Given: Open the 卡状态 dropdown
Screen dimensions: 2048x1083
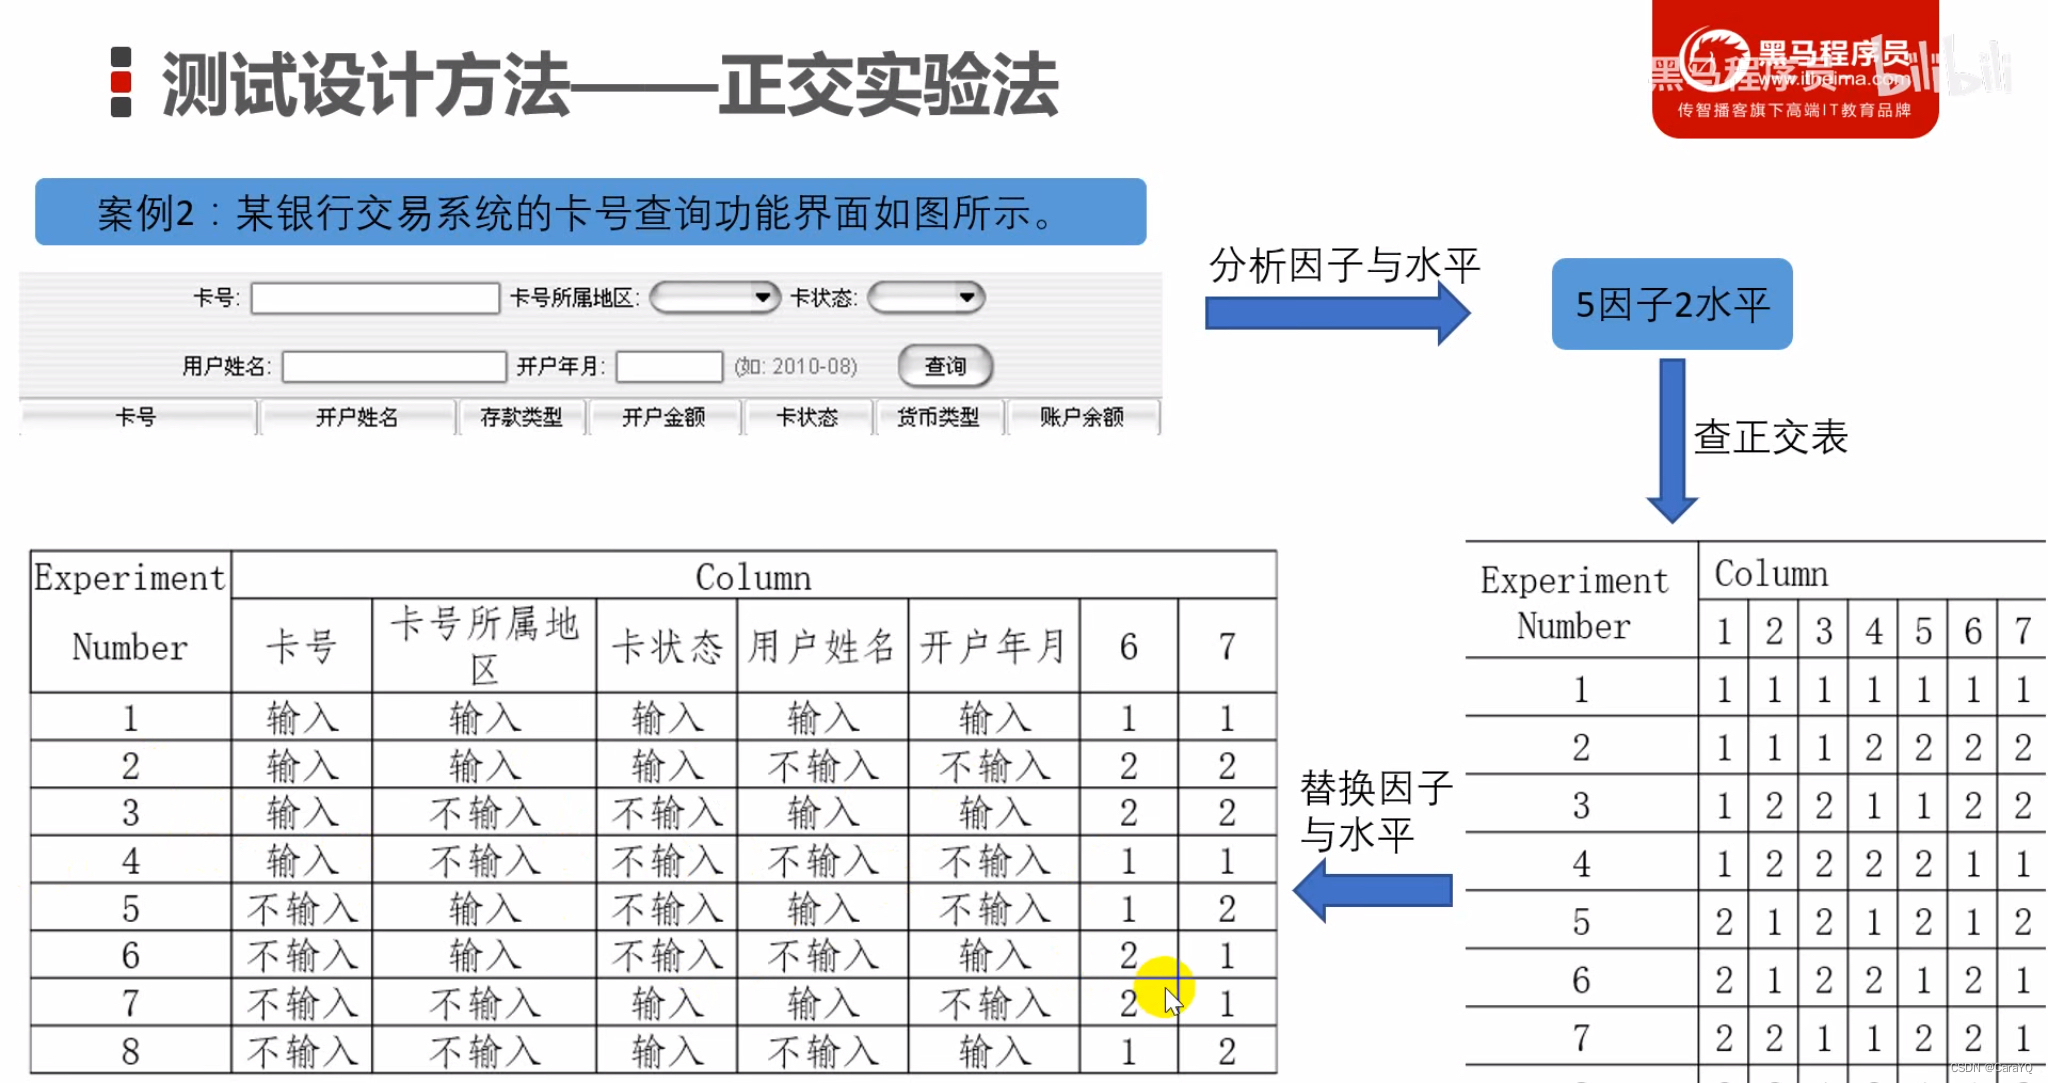Looking at the screenshot, I should [x=926, y=297].
